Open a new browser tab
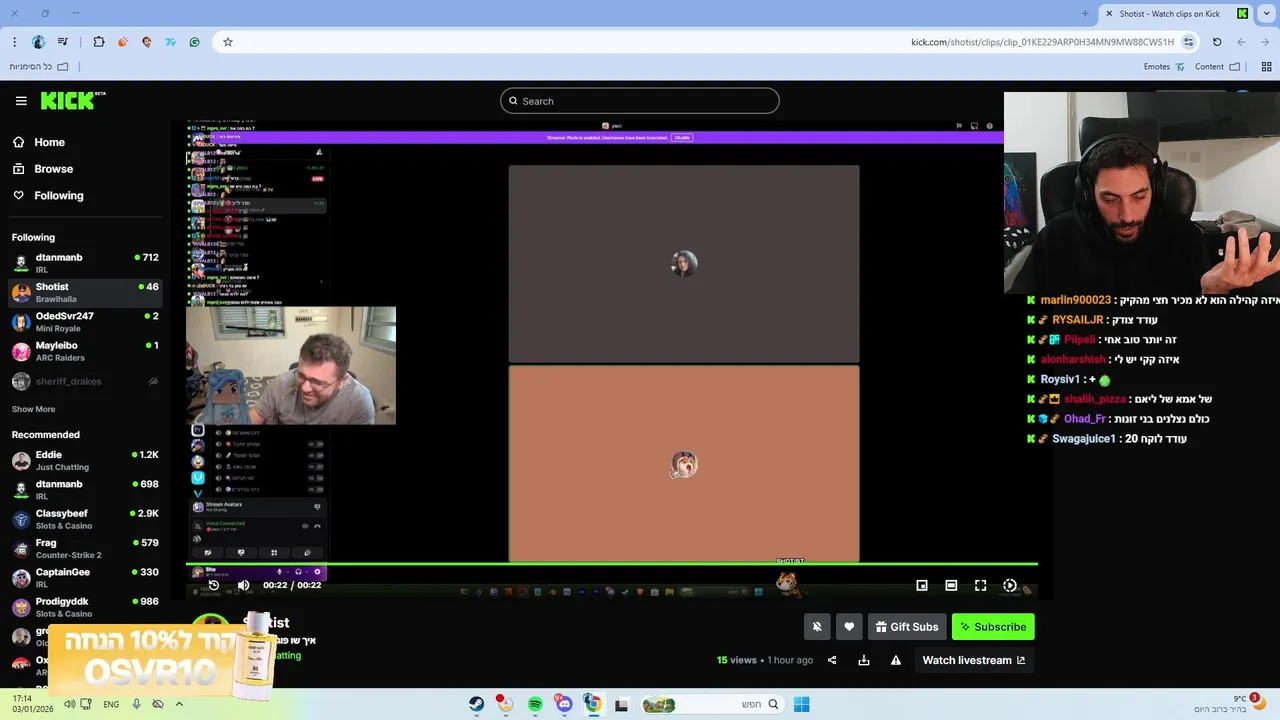1280x720 pixels. (1085, 13)
